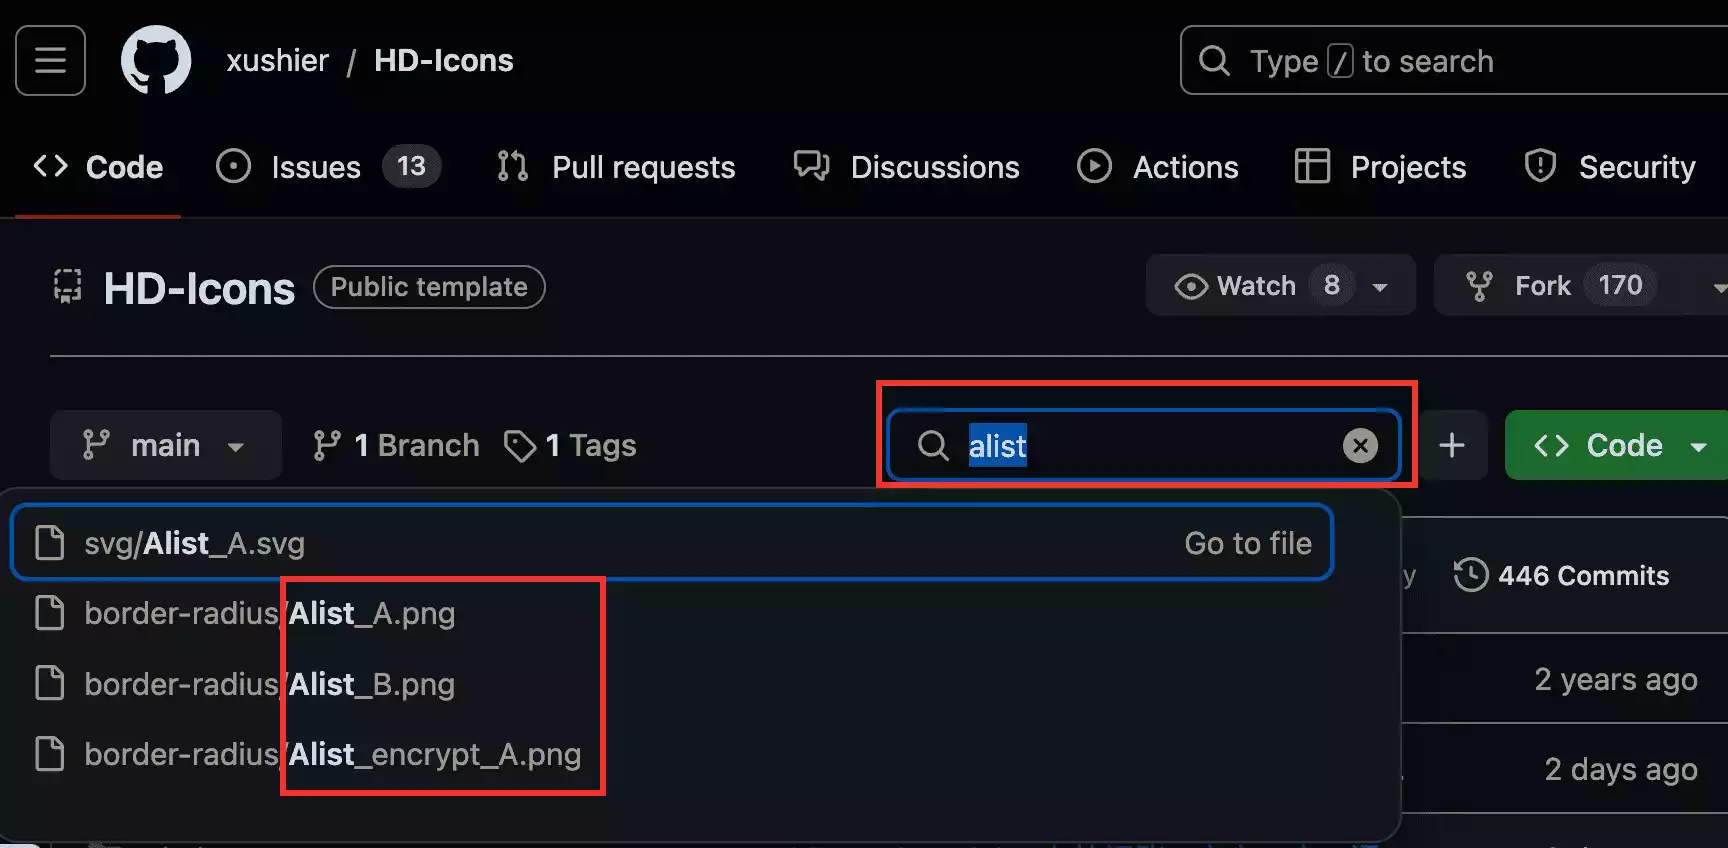Screen dimensions: 1728x848
Task: Open the xushier owner profile link
Action: pos(278,61)
